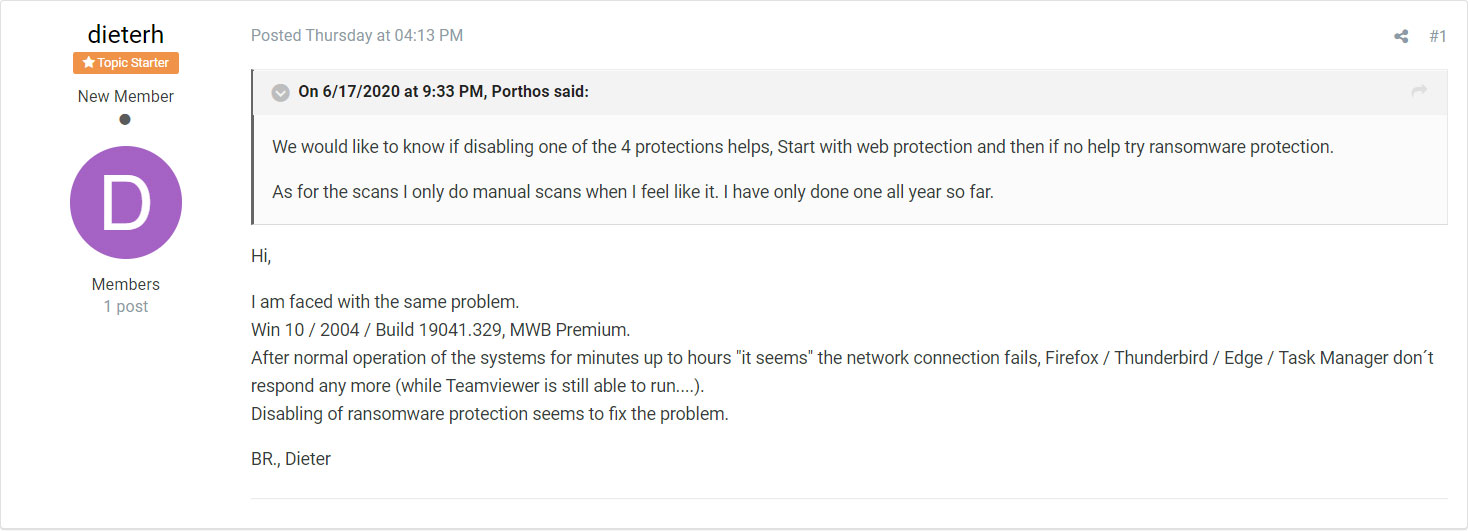Image resolution: width=1468 pixels, height=531 pixels.
Task: Click the share icon on the post
Action: coord(1401,37)
